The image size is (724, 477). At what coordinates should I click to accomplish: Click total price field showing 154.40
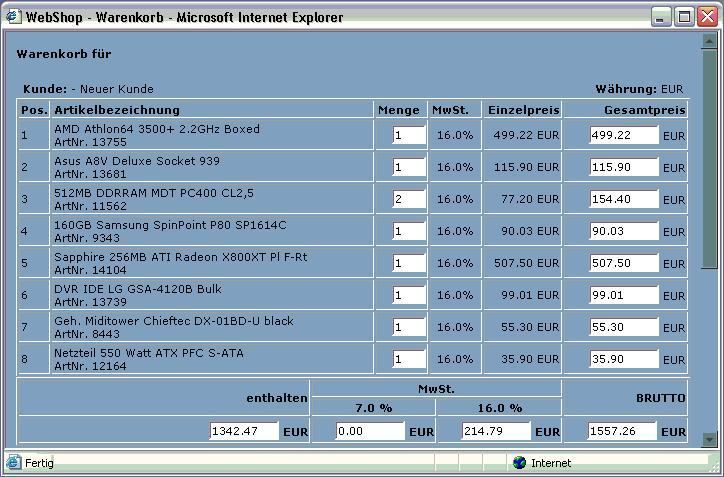(624, 199)
